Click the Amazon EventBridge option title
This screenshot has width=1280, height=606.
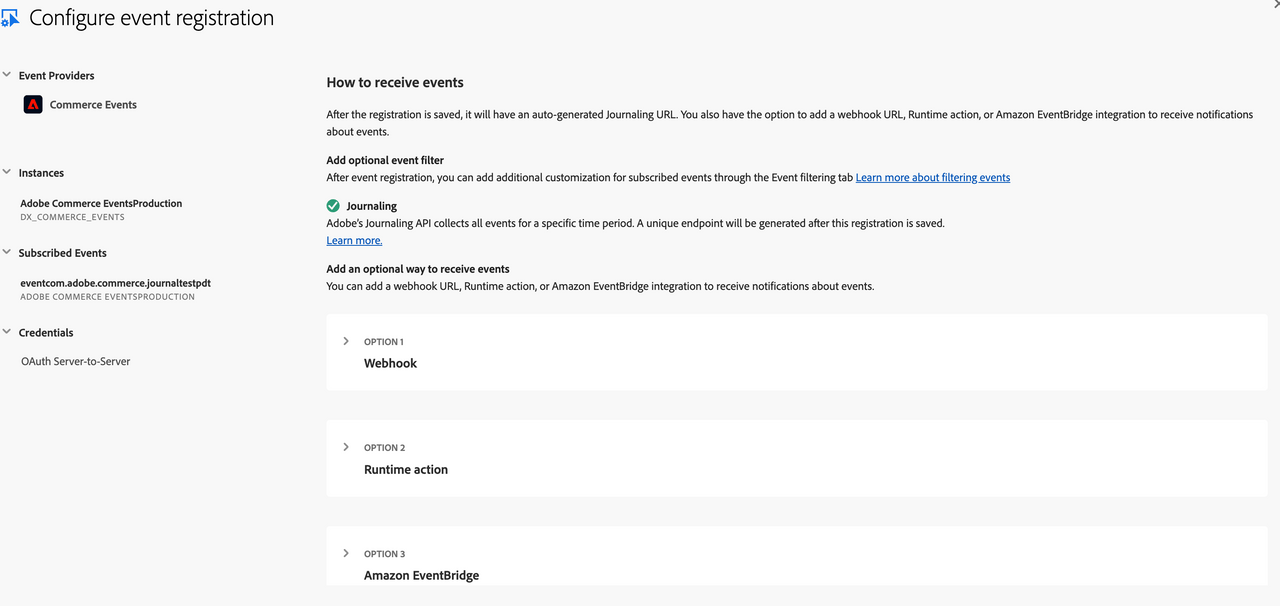tap(421, 575)
